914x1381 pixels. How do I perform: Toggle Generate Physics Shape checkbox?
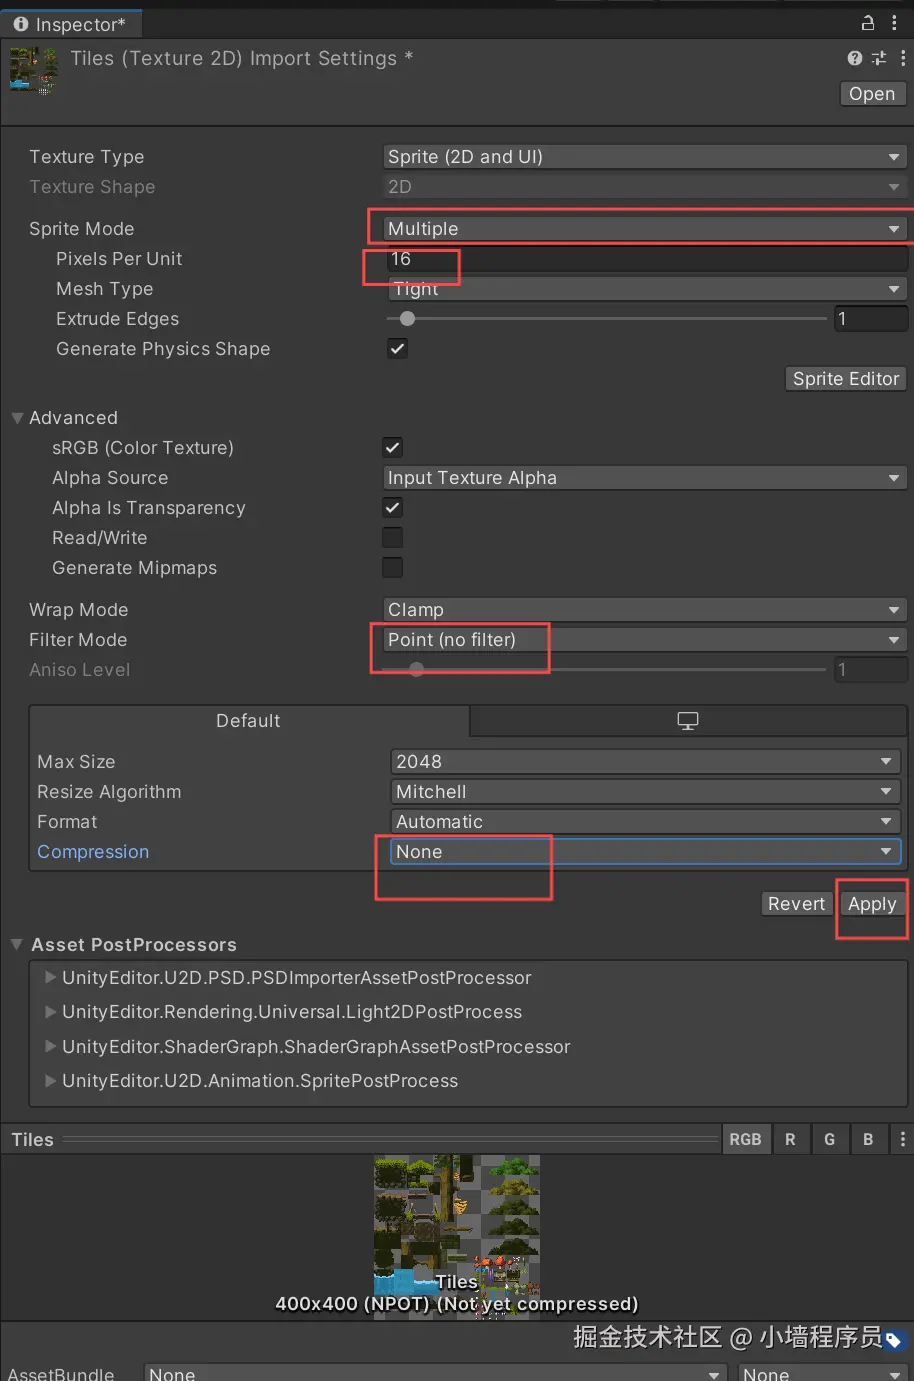(397, 348)
